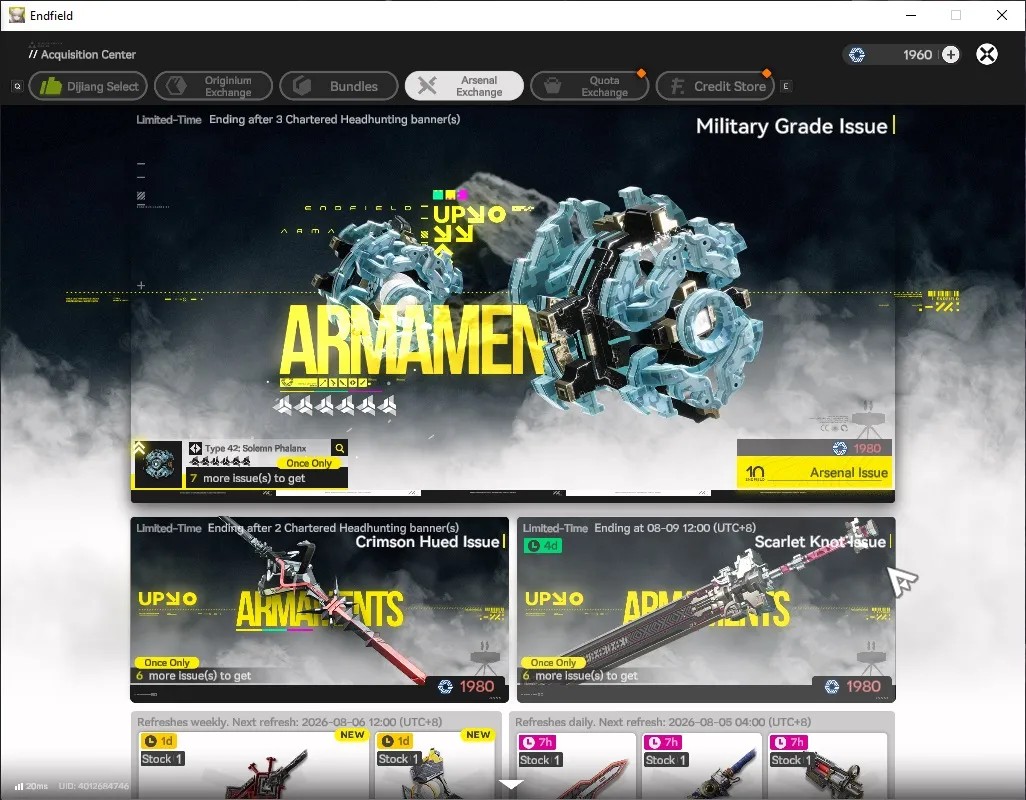Click the Q previous-tab key icon
This screenshot has height=800, width=1026.
pyautogui.click(x=18, y=86)
